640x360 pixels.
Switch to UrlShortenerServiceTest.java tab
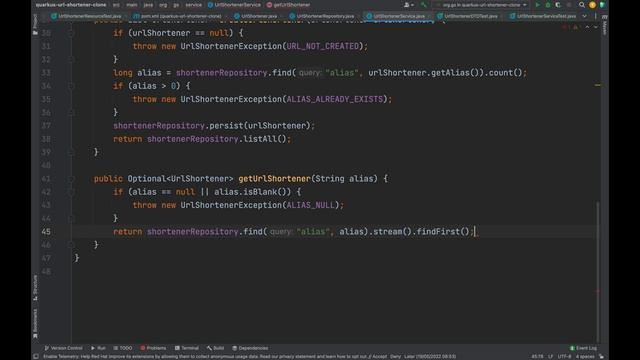[543, 16]
